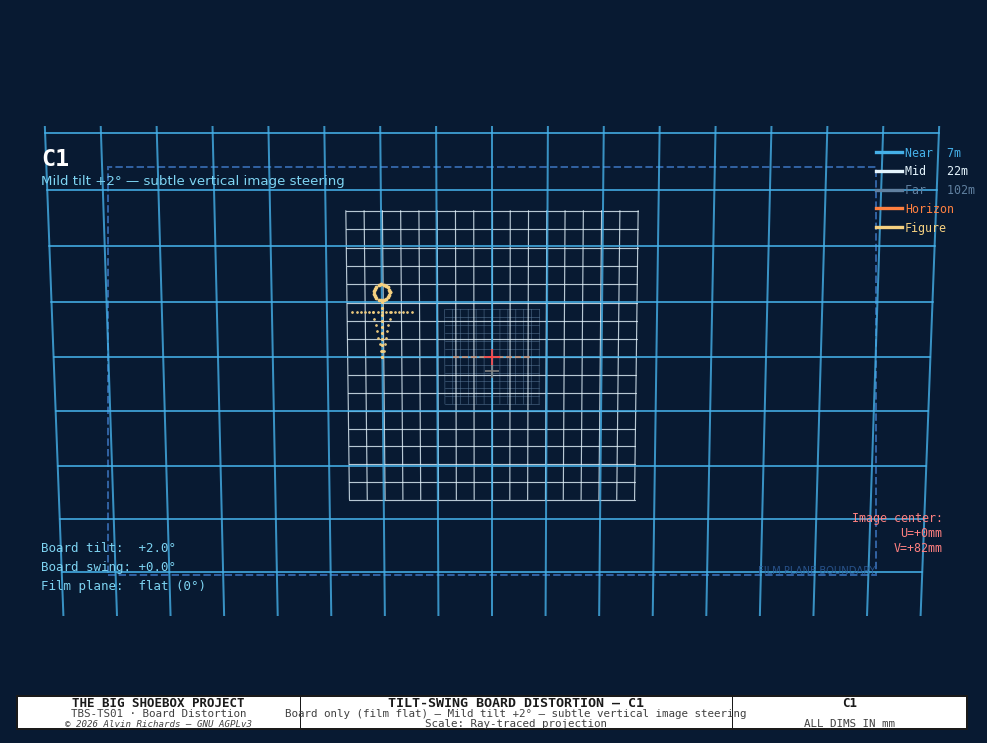The height and width of the screenshot is (743, 987).
Task: Click the 22m distance value
Action: (957, 171)
